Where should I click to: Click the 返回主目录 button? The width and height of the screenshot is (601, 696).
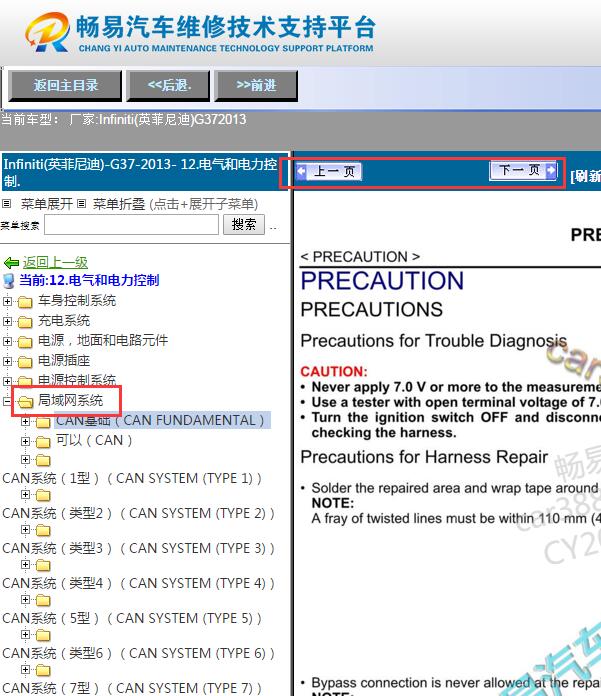coord(65,85)
